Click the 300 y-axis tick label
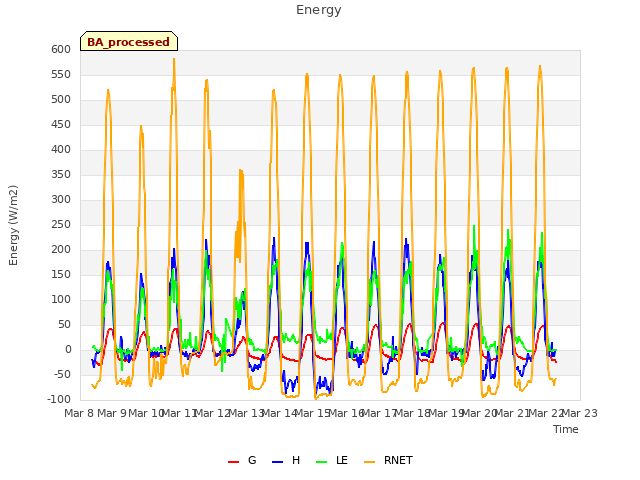640x480 pixels. click(61, 200)
